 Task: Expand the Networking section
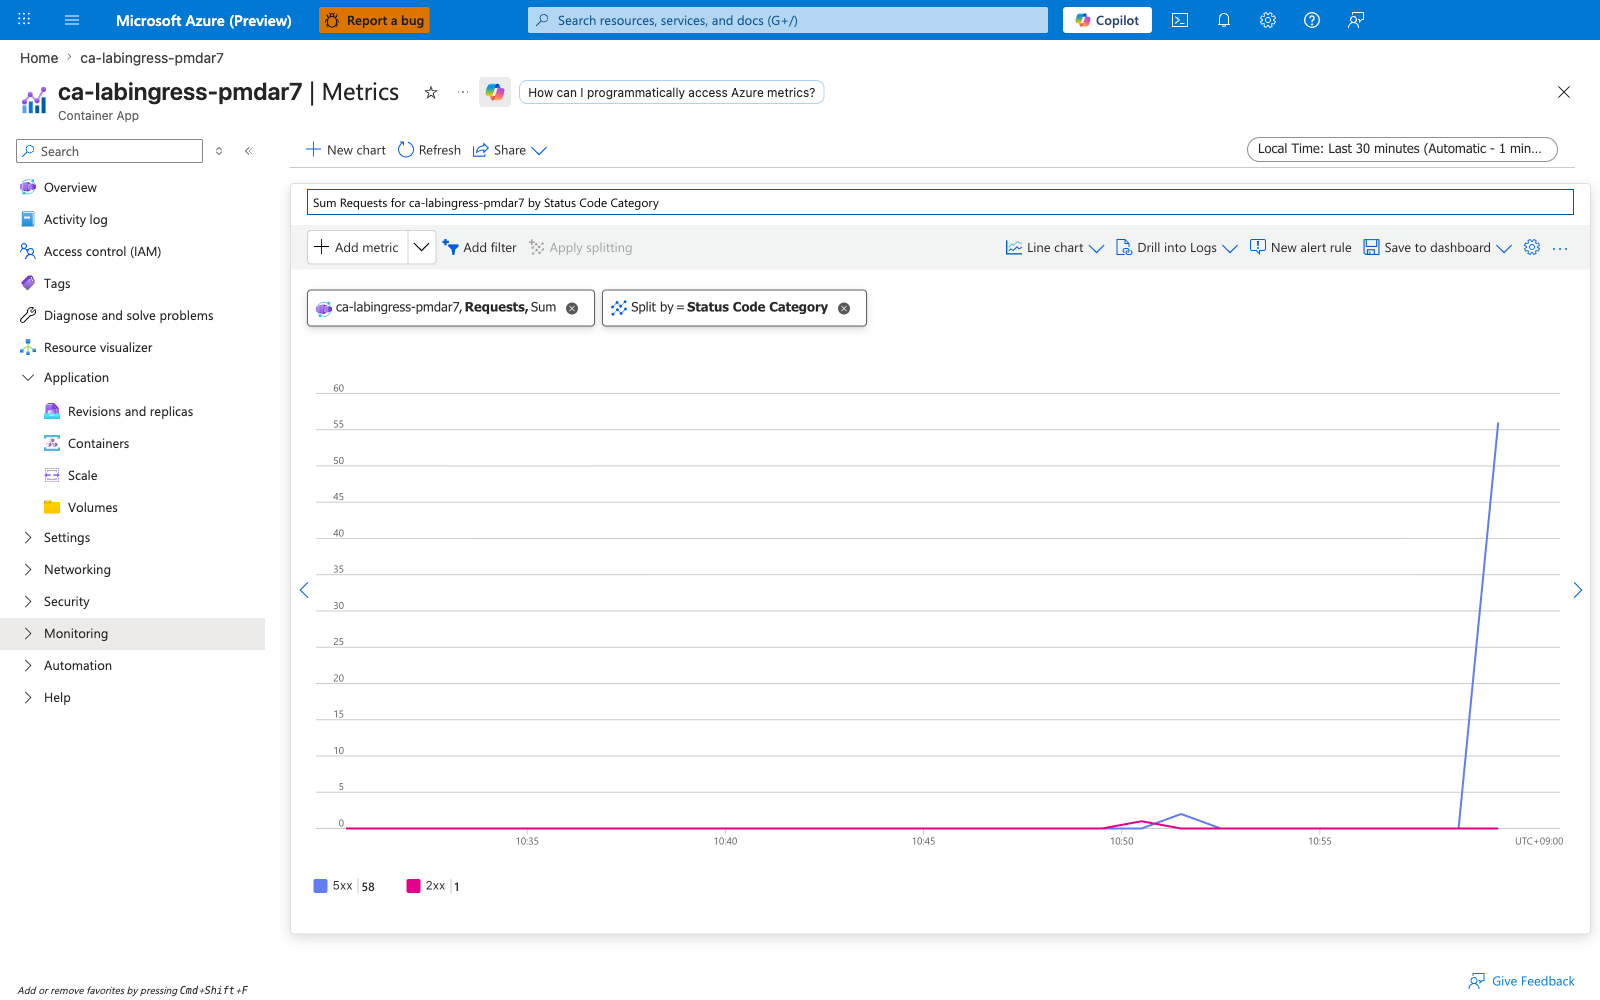point(28,569)
